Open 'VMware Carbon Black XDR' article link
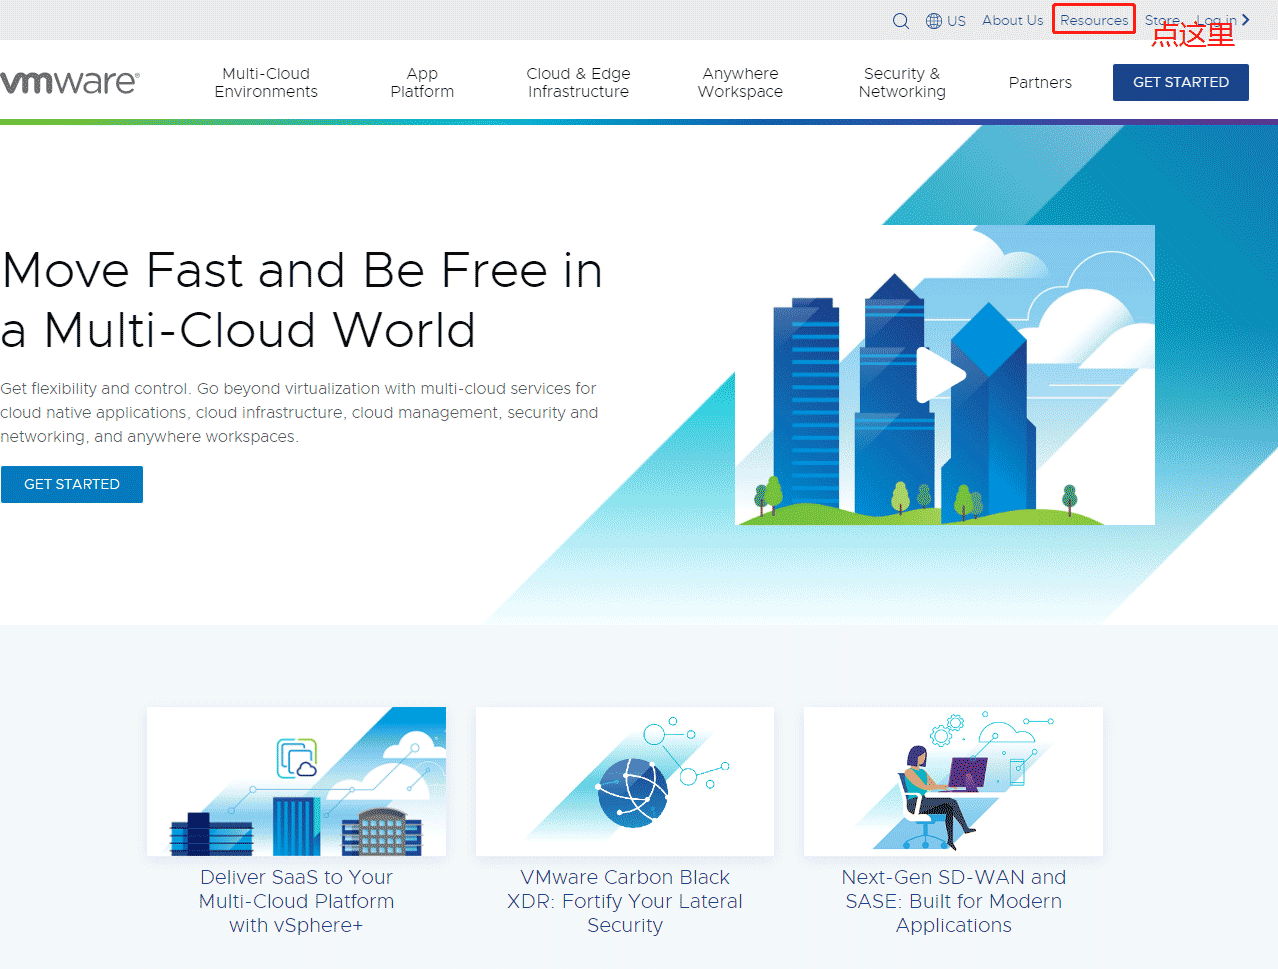Viewport: 1278px width, 969px height. coord(625,901)
